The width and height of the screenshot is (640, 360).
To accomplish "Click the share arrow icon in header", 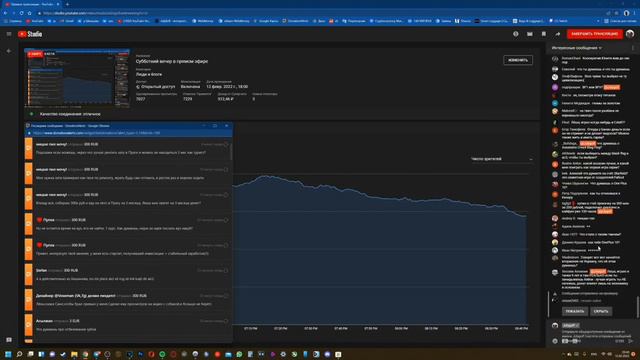I will [x=558, y=34].
